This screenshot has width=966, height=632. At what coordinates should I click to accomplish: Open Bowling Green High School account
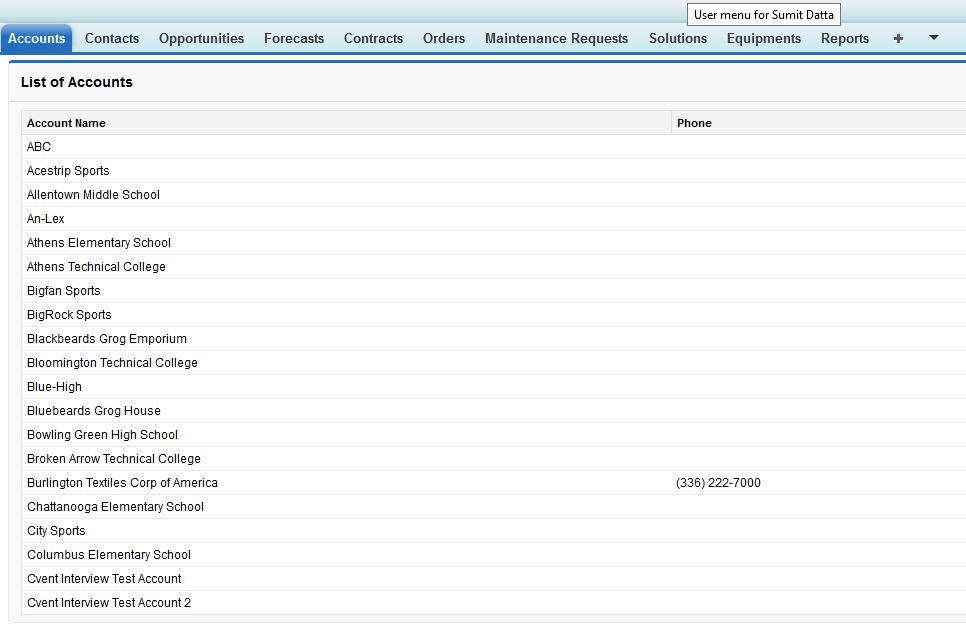(x=102, y=435)
